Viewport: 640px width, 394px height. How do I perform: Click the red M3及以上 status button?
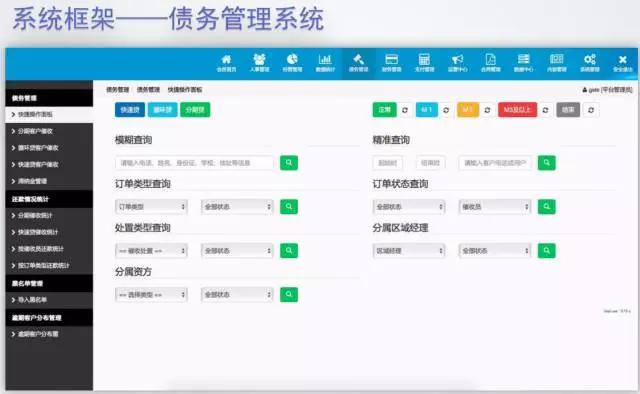[517, 110]
